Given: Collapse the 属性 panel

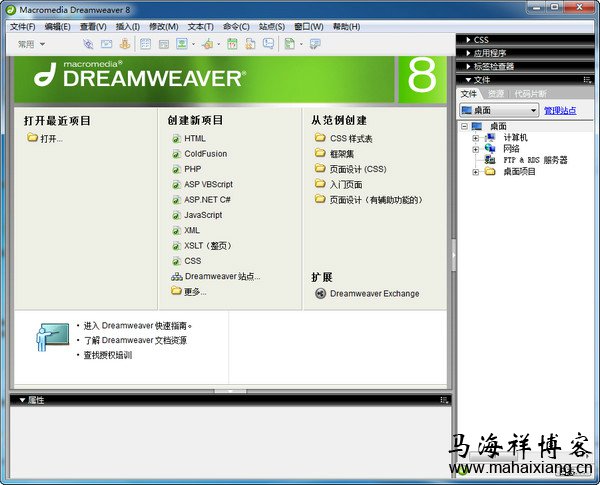Looking at the screenshot, I should 23,400.
